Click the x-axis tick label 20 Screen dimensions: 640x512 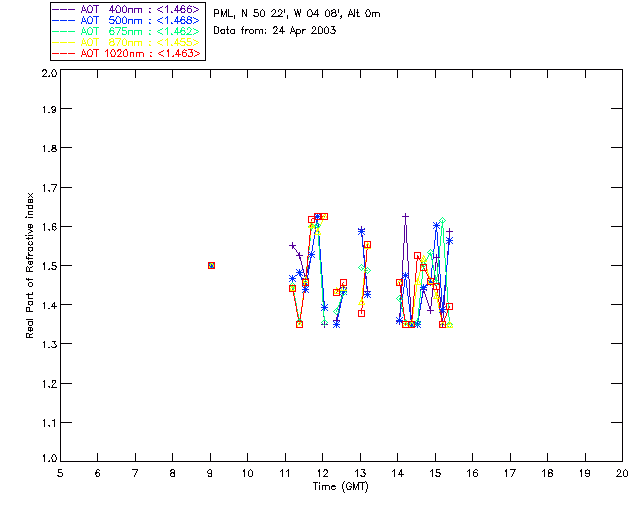click(622, 473)
